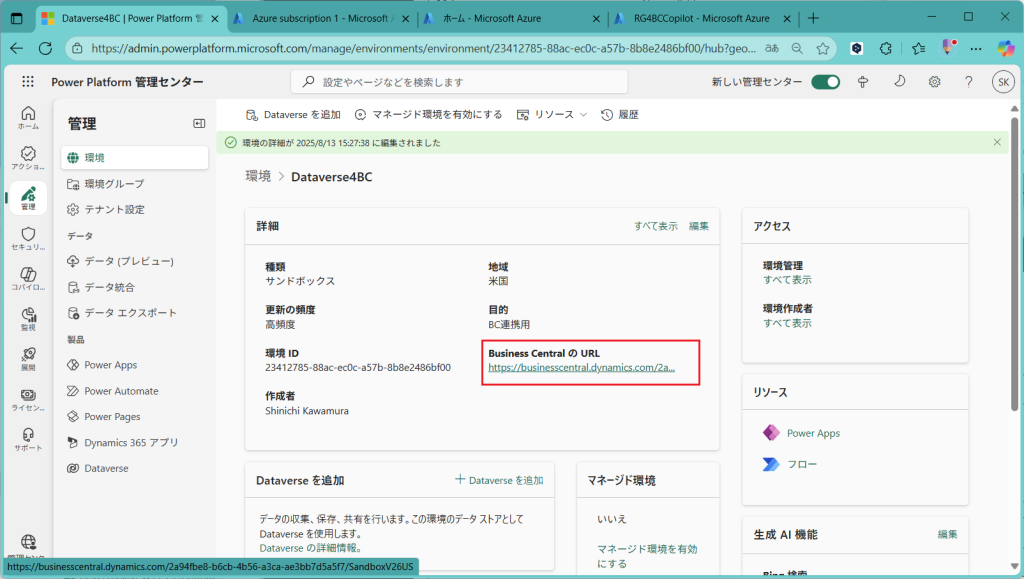1024x579 pixels.
Task: Open the app launcher waffle icon
Action: [x=27, y=82]
